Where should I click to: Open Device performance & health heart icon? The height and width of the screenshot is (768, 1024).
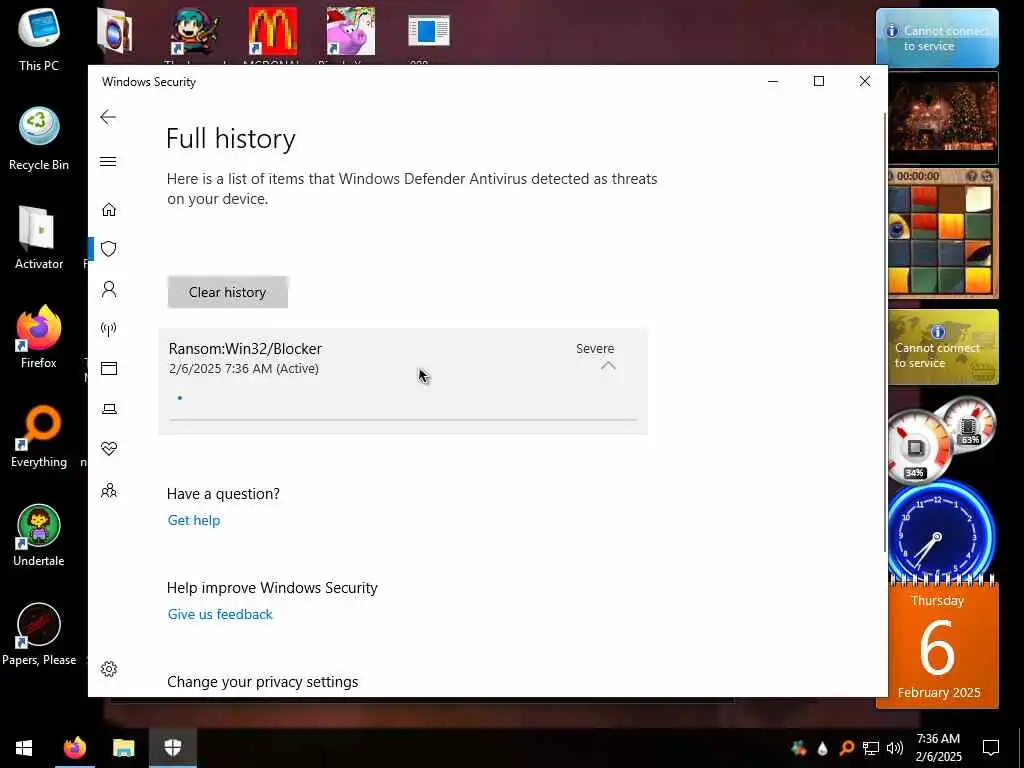click(x=108, y=449)
